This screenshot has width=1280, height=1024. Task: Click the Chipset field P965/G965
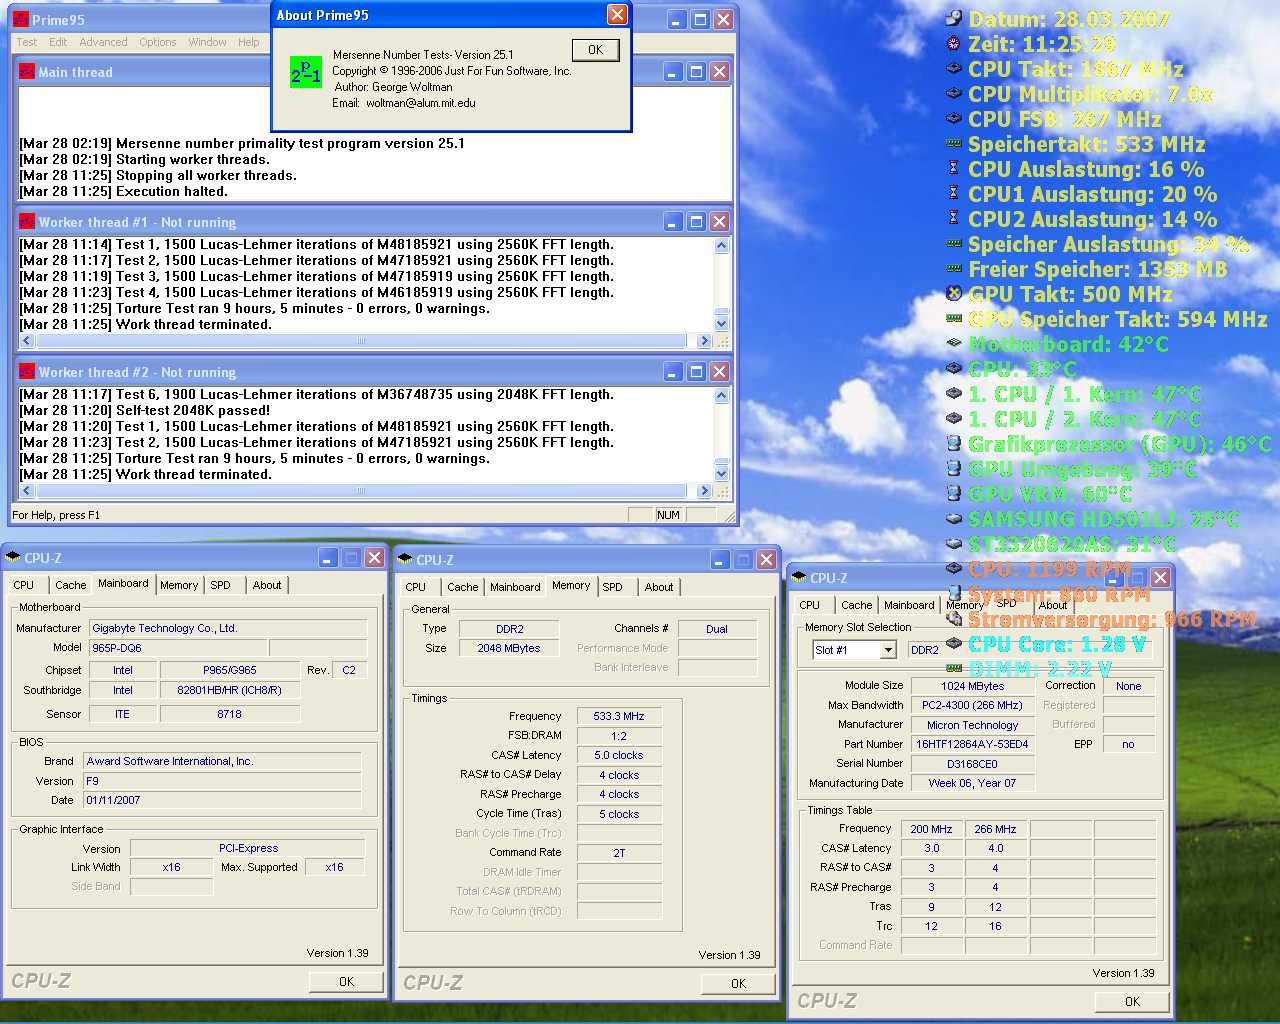(x=229, y=670)
